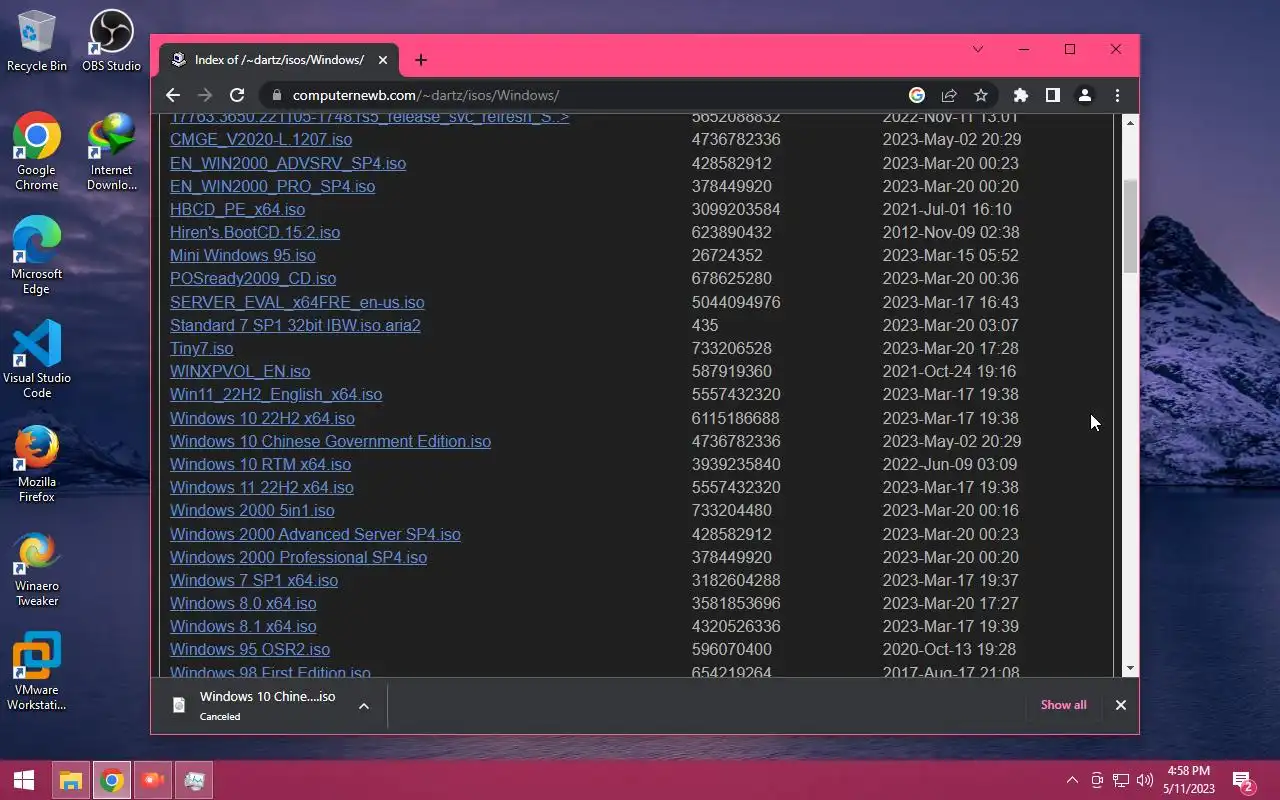Launch OBS Studio desktop shortcut

[x=111, y=42]
